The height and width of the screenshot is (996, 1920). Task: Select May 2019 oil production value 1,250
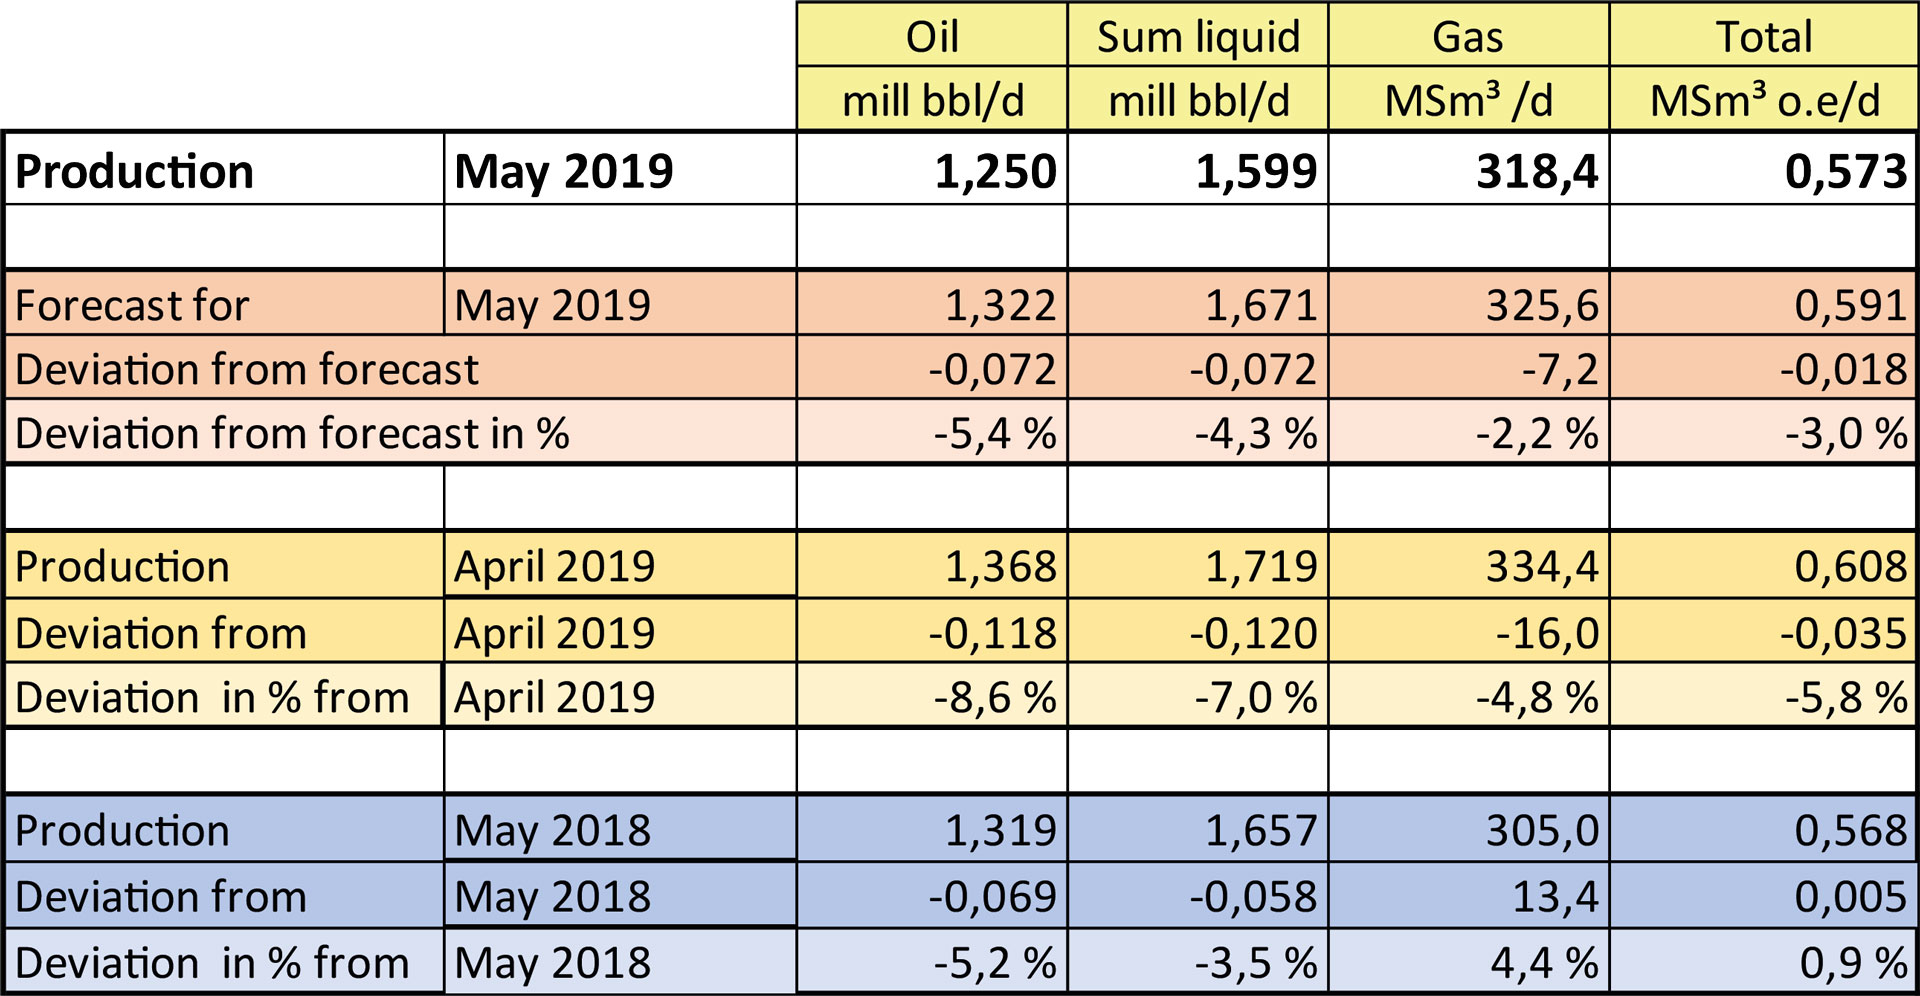point(995,171)
